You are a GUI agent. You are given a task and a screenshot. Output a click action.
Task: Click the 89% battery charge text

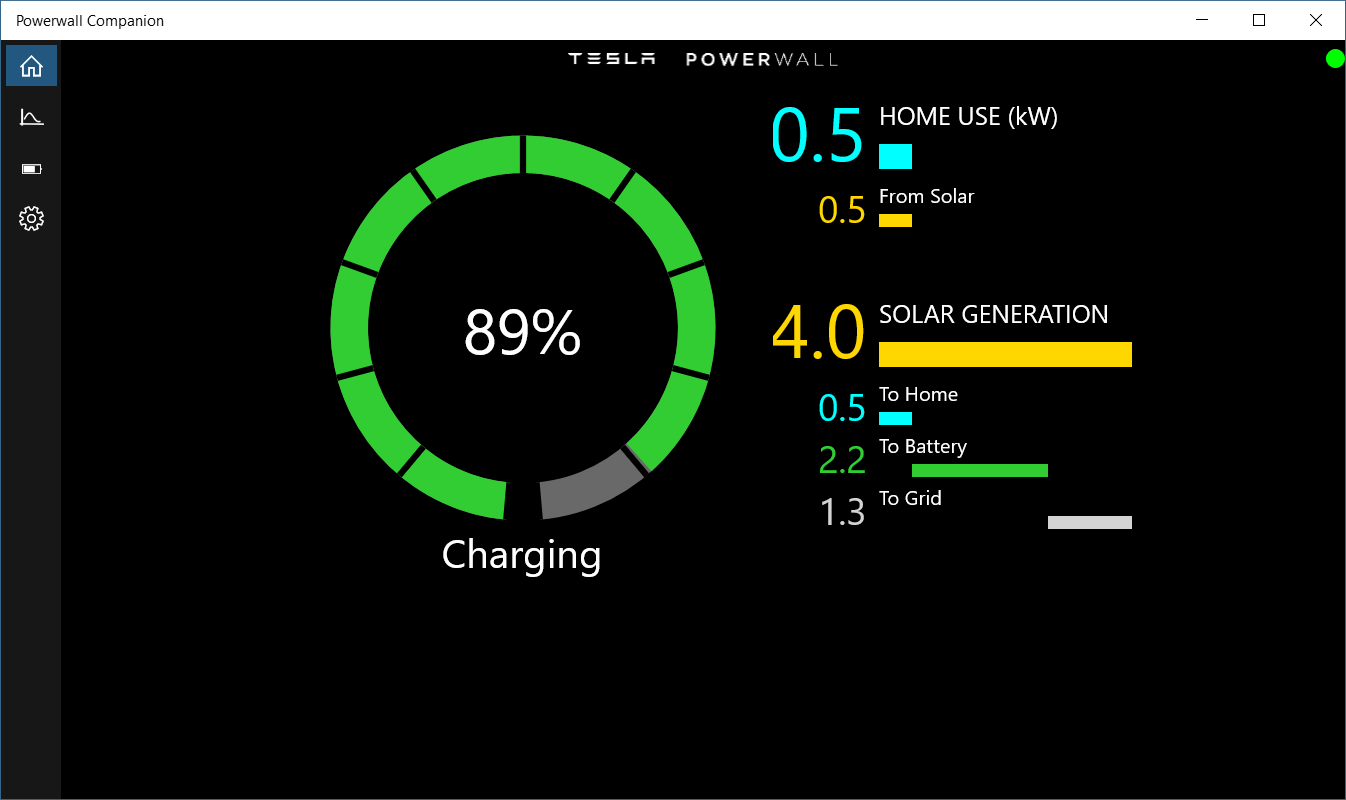(522, 333)
